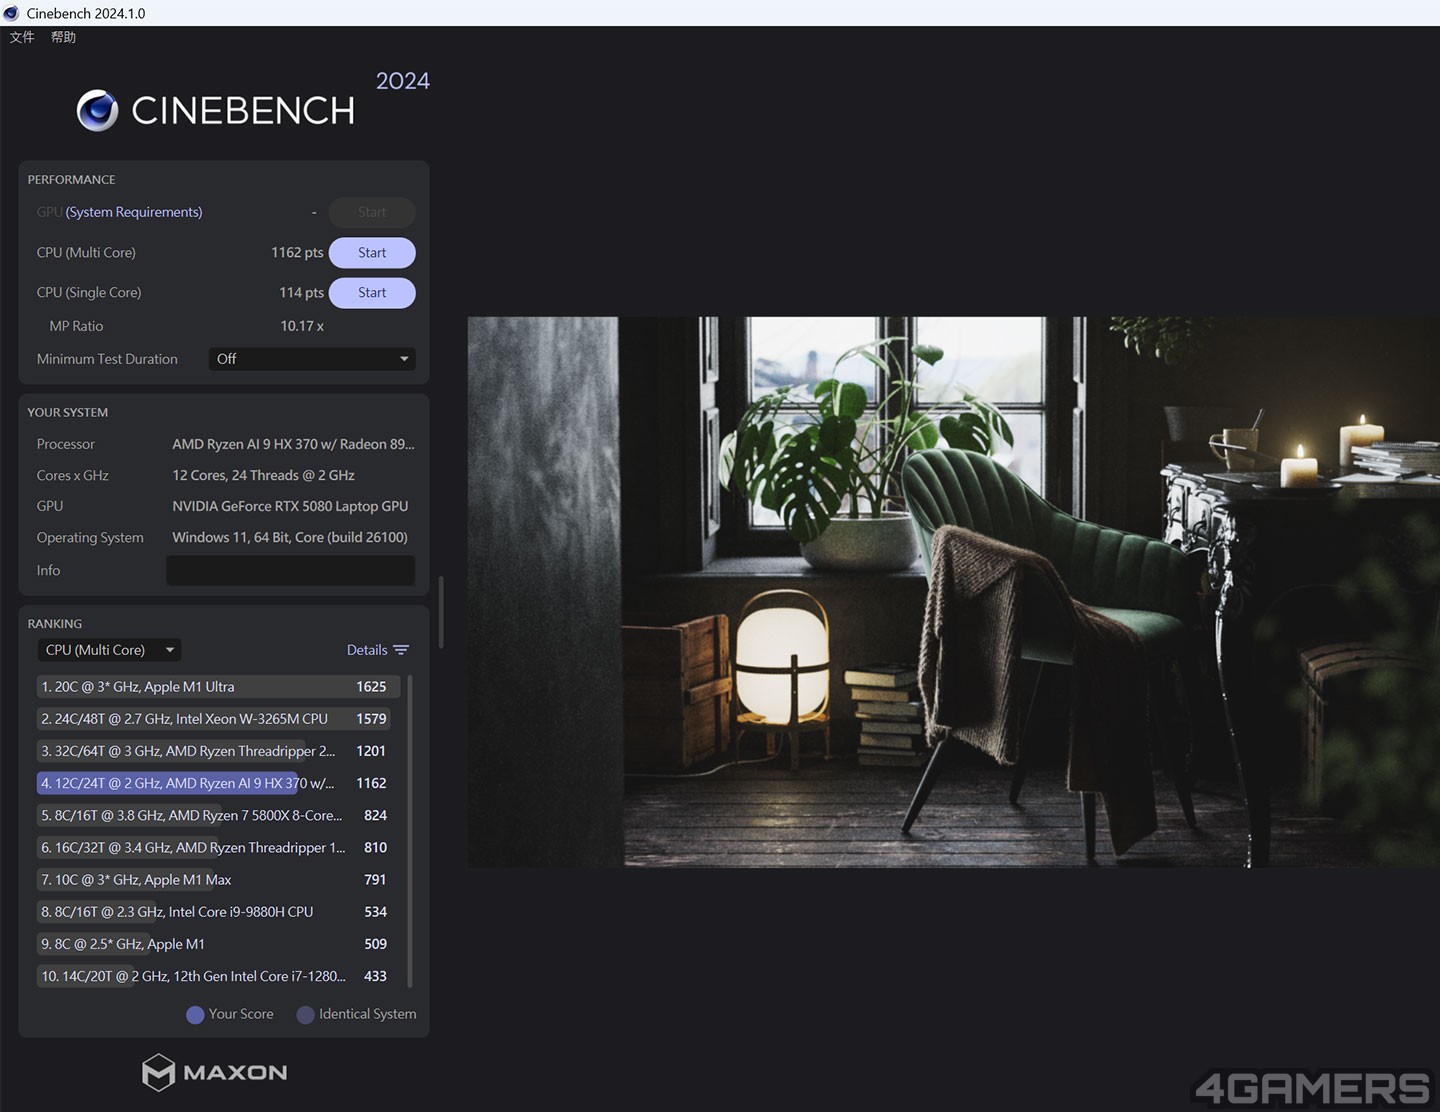This screenshot has height=1112, width=1440.
Task: Open the System Requirements link
Action: click(x=134, y=212)
